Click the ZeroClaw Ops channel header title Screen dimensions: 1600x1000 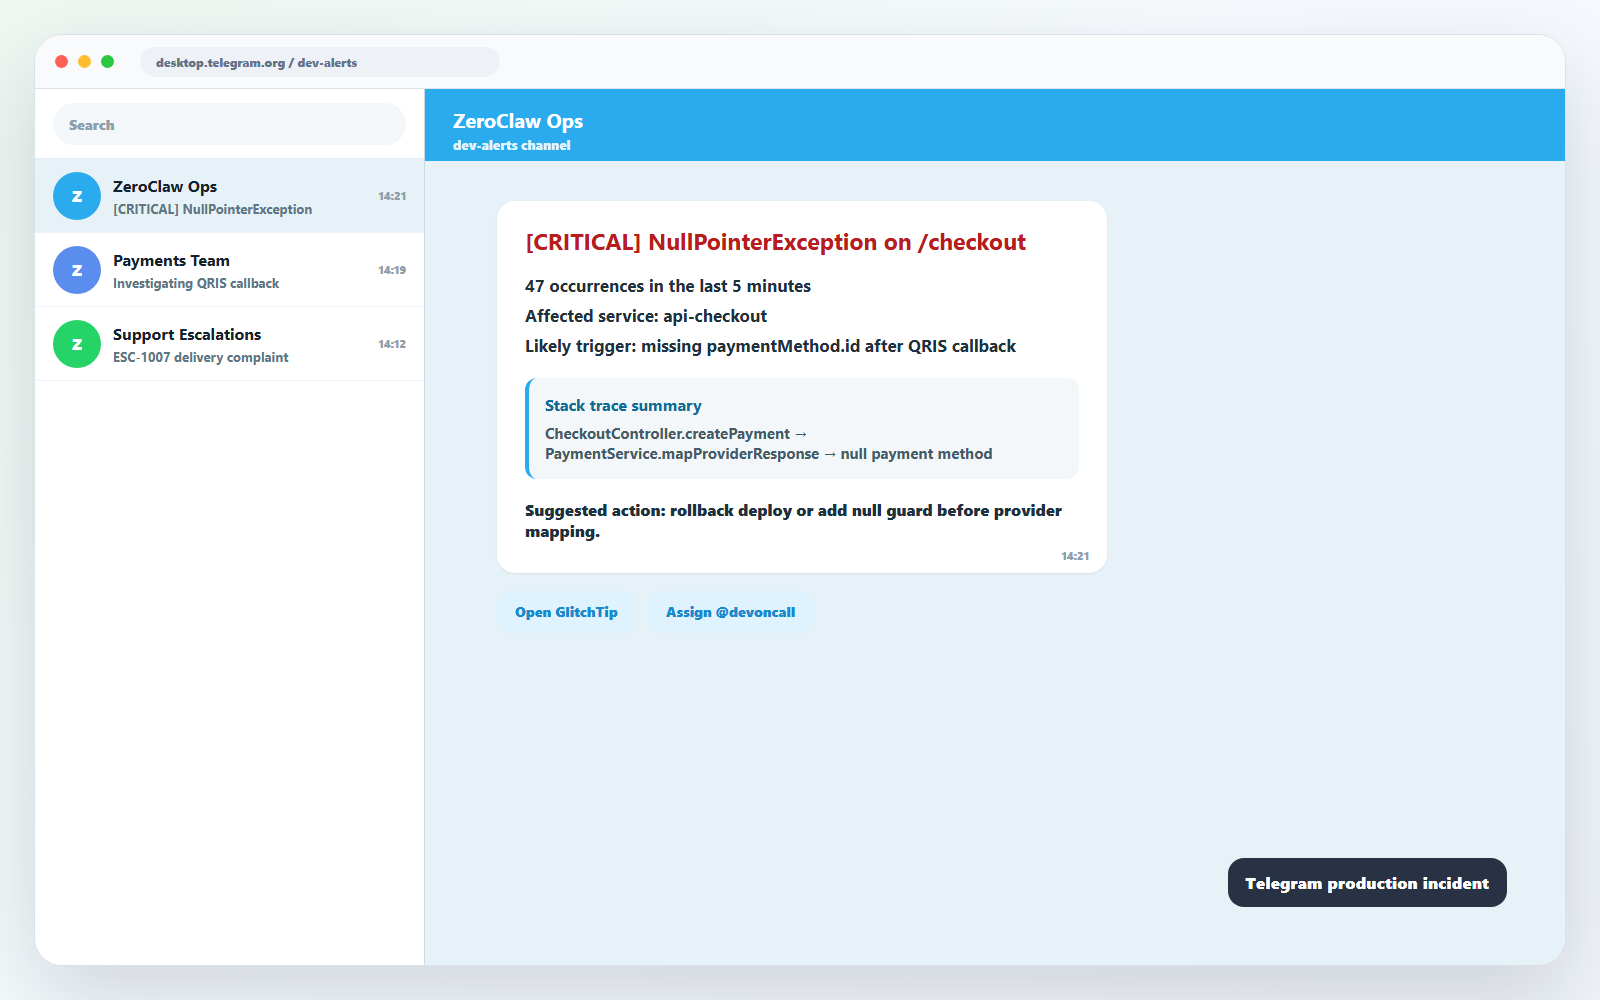(x=518, y=121)
